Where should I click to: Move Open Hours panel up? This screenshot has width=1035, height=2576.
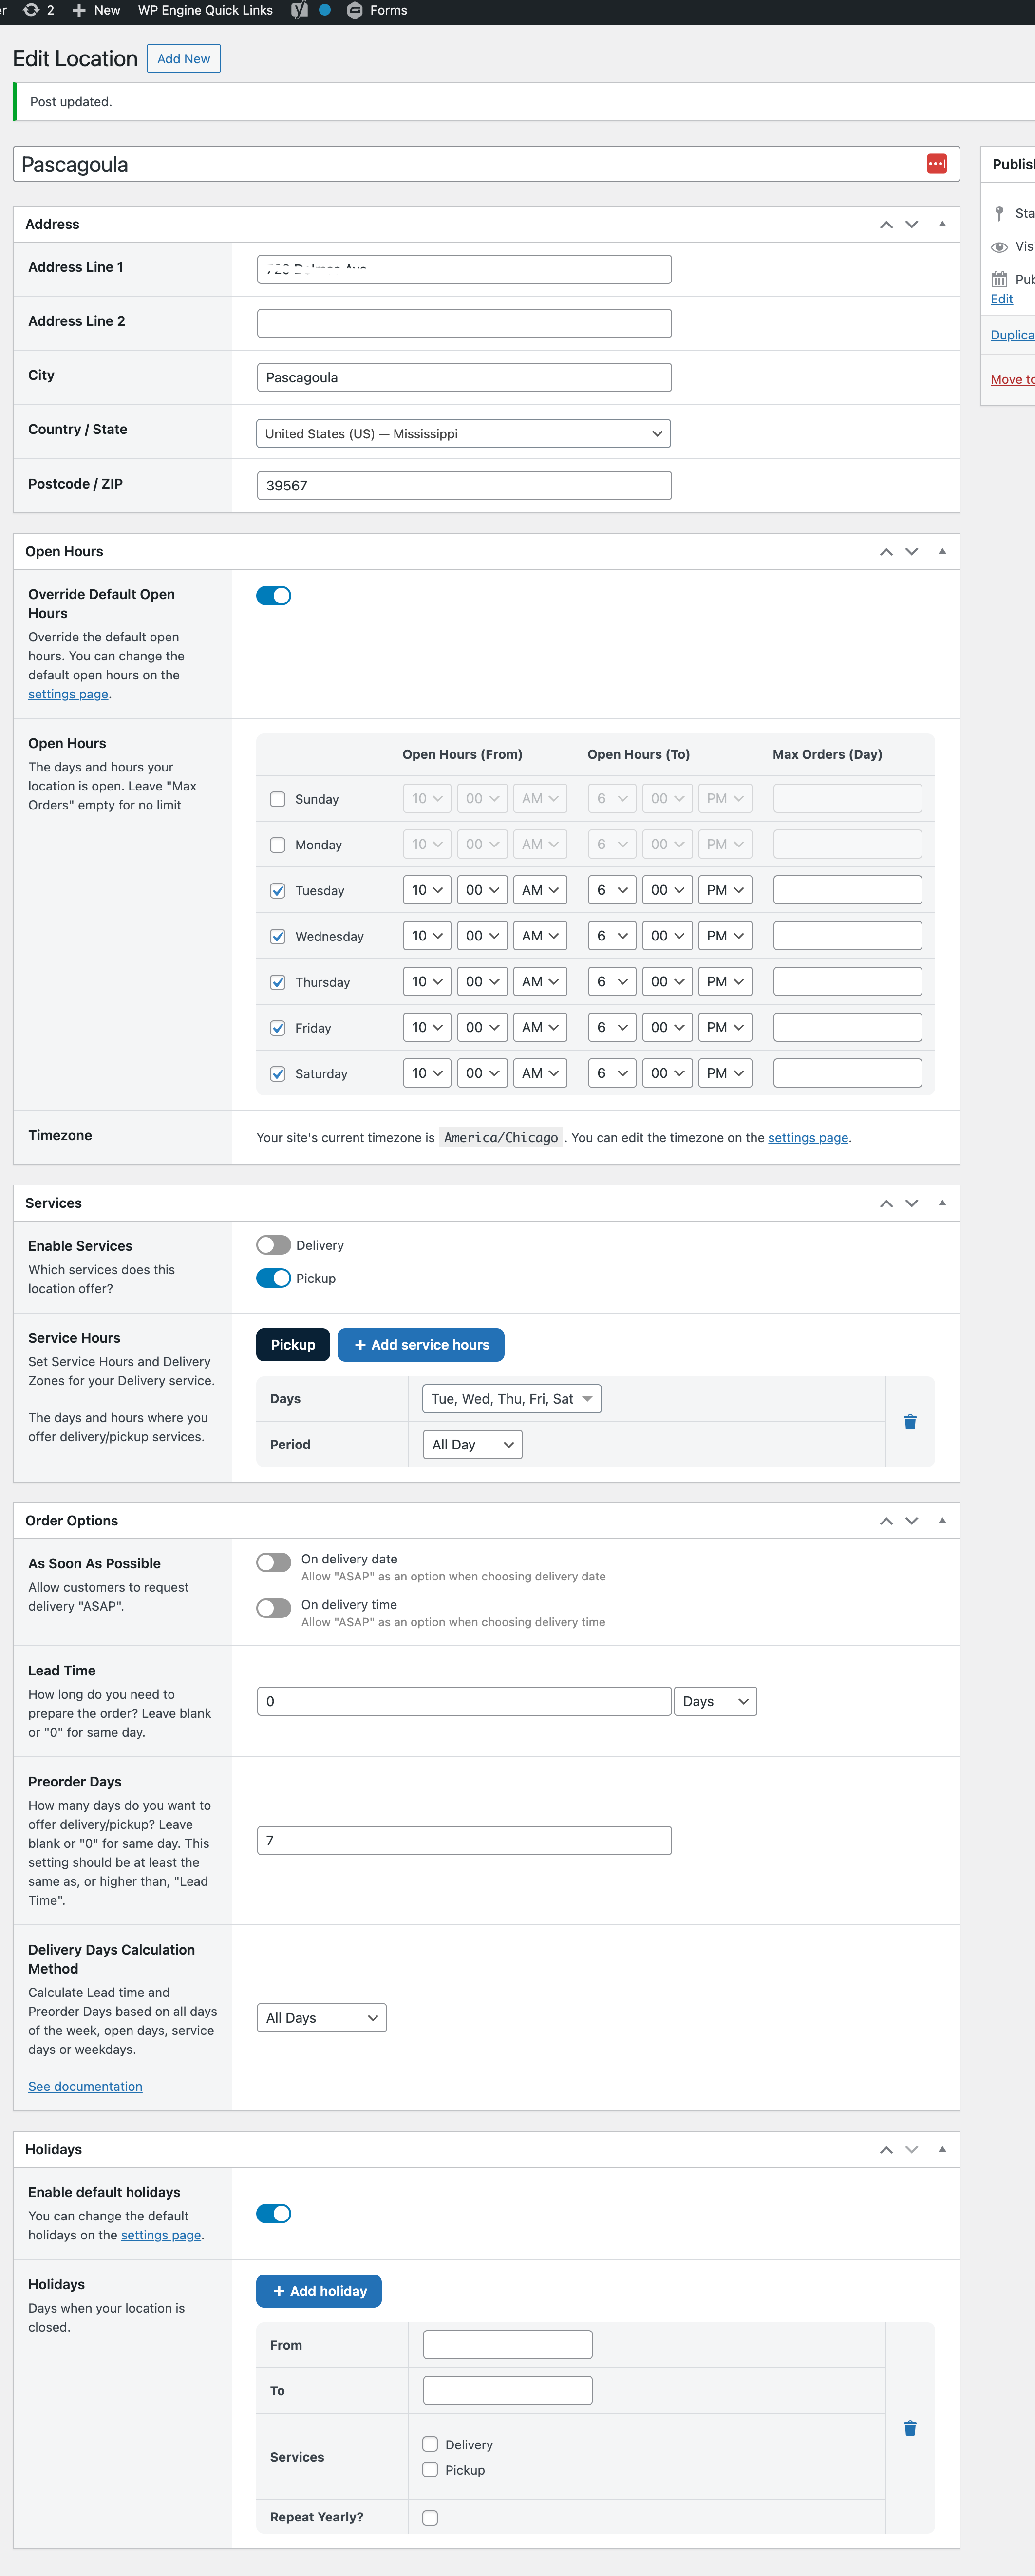(886, 552)
